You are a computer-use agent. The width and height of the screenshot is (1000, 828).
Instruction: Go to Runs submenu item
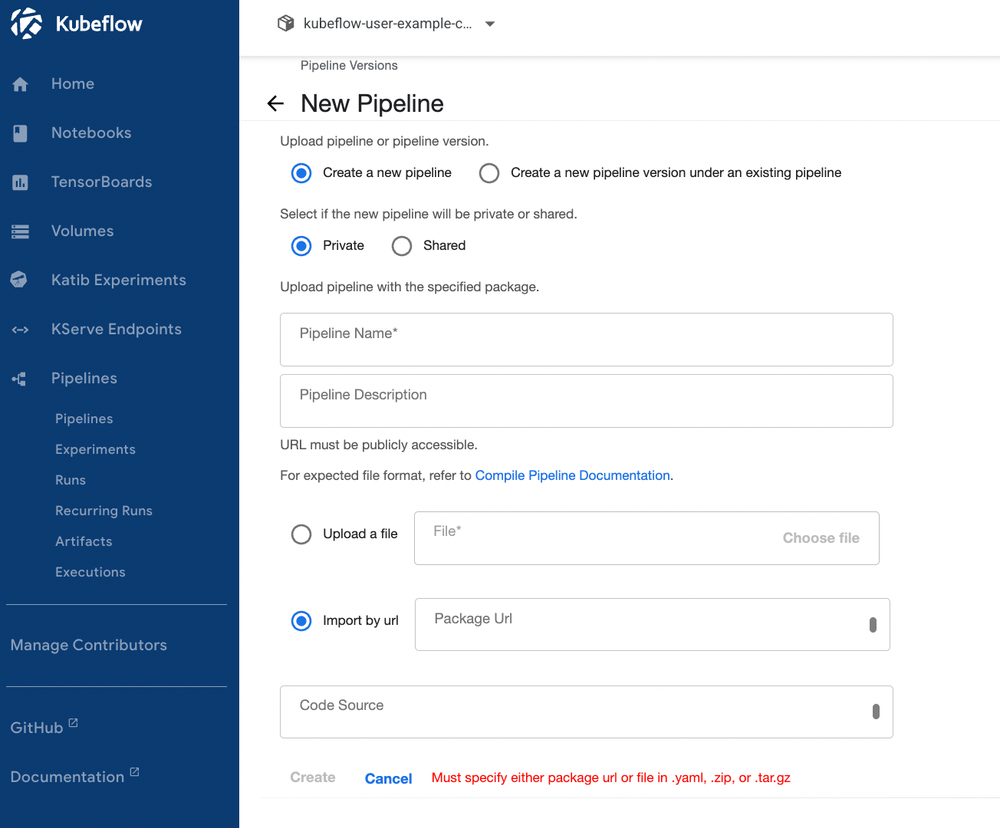(x=70, y=480)
